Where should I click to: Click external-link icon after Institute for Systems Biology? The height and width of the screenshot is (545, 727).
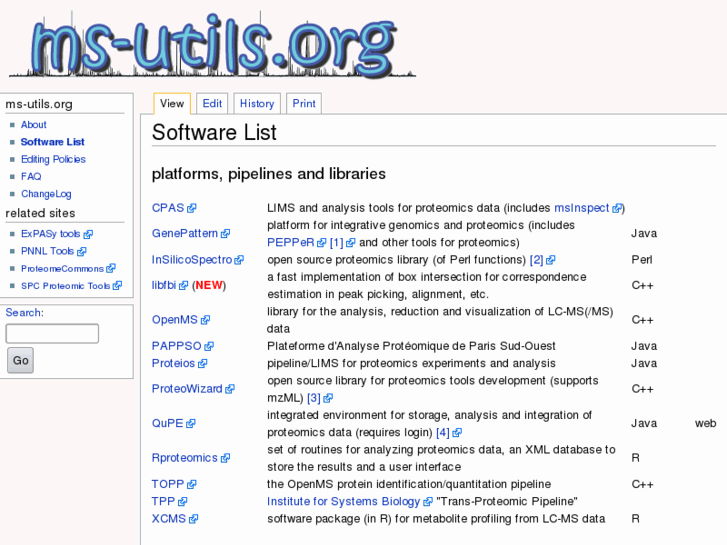(427, 502)
